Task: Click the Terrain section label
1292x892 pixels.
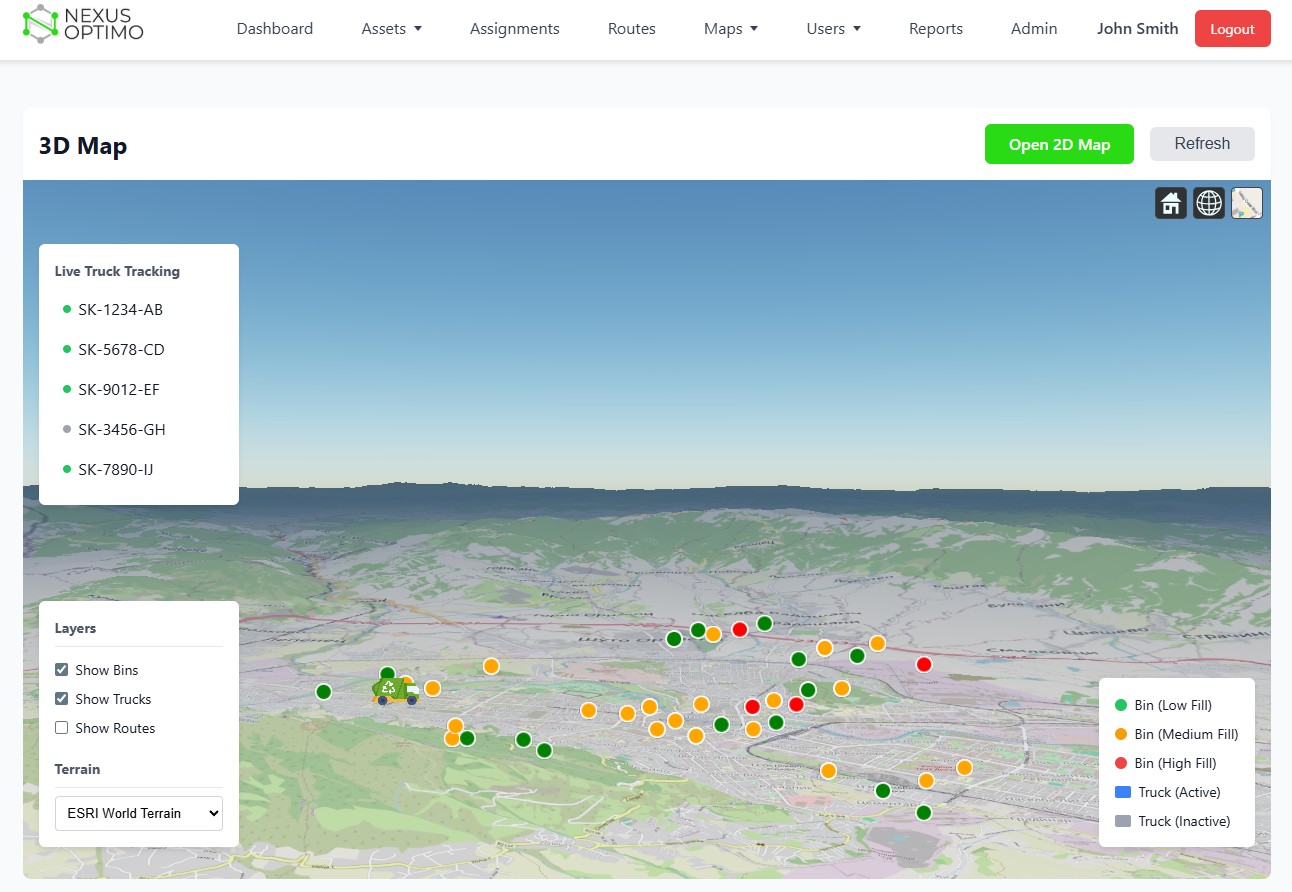Action: tap(77, 769)
